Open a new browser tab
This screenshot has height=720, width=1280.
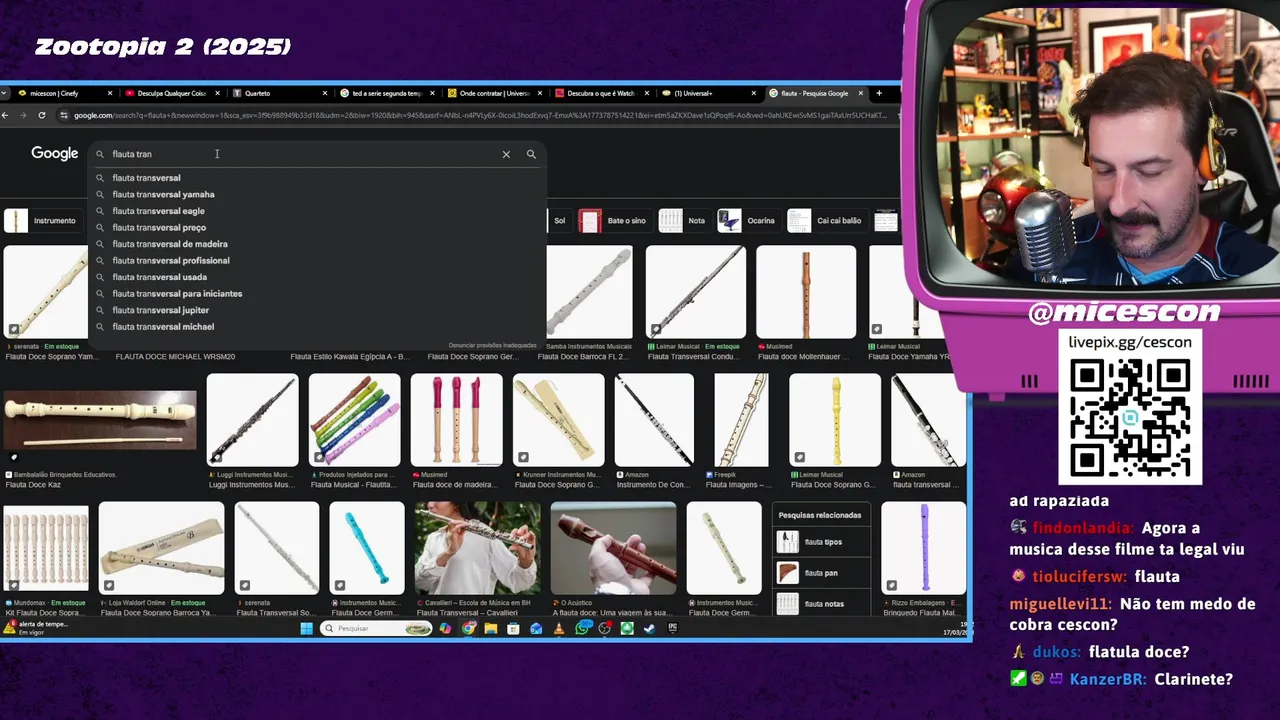pos(879,93)
